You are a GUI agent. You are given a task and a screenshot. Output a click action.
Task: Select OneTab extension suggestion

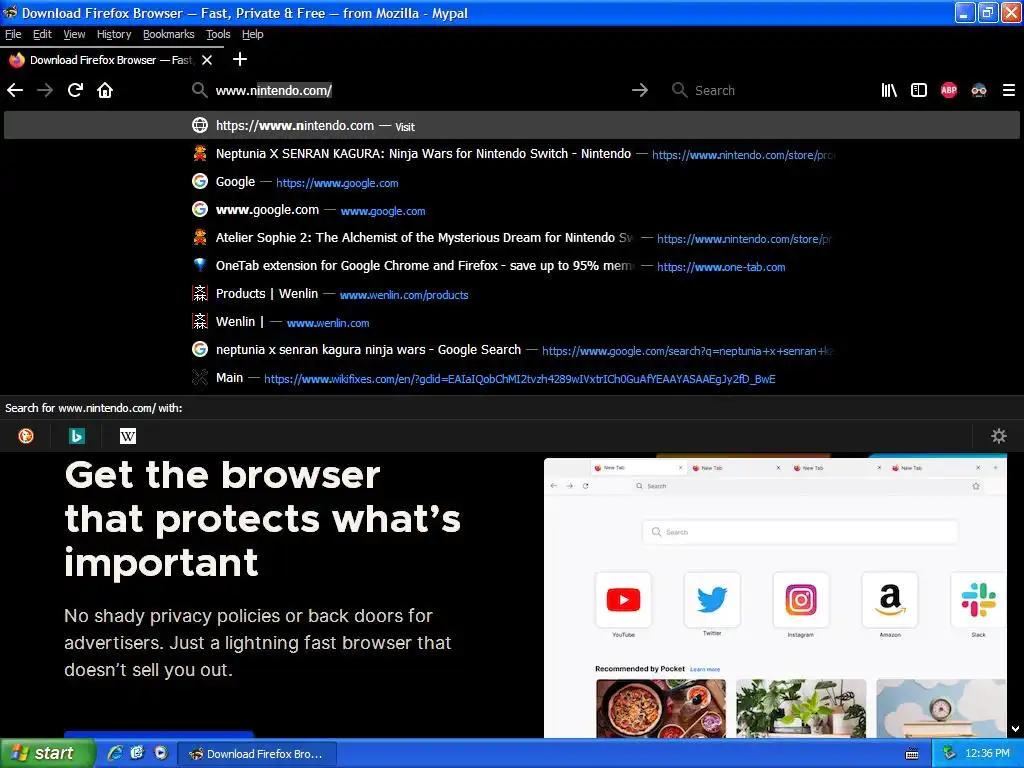click(x=511, y=266)
